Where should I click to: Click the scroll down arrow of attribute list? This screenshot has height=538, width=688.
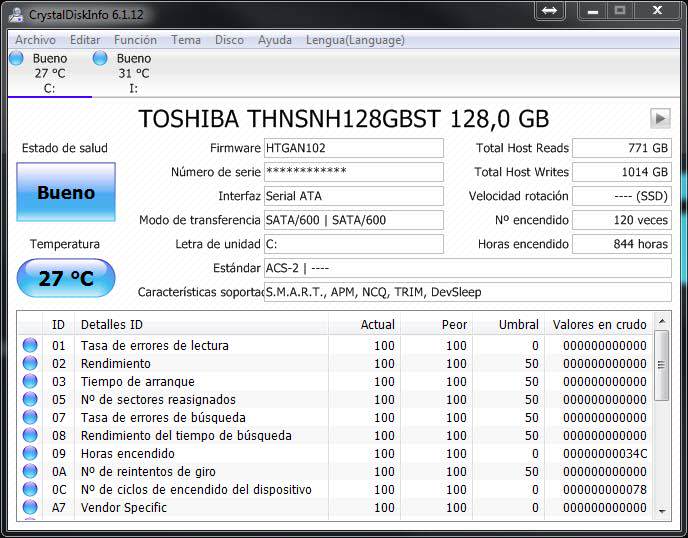pos(662,511)
